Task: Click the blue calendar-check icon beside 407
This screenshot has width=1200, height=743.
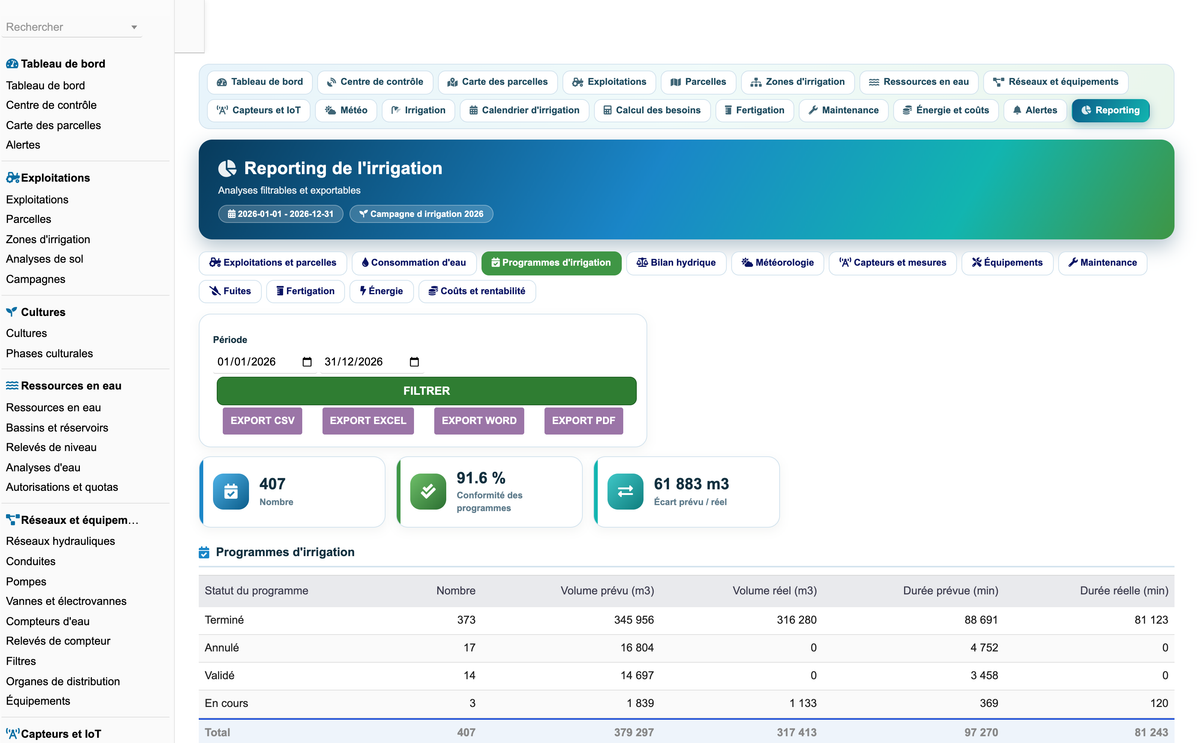Action: click(231, 491)
